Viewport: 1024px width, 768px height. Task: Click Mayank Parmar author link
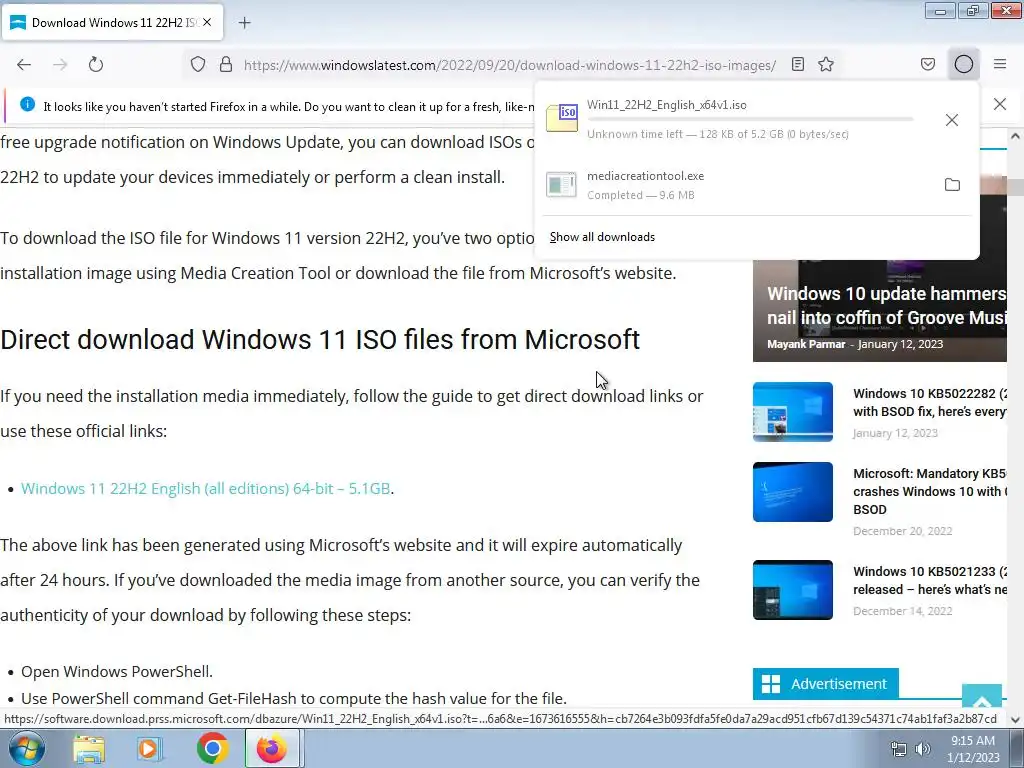click(x=806, y=344)
